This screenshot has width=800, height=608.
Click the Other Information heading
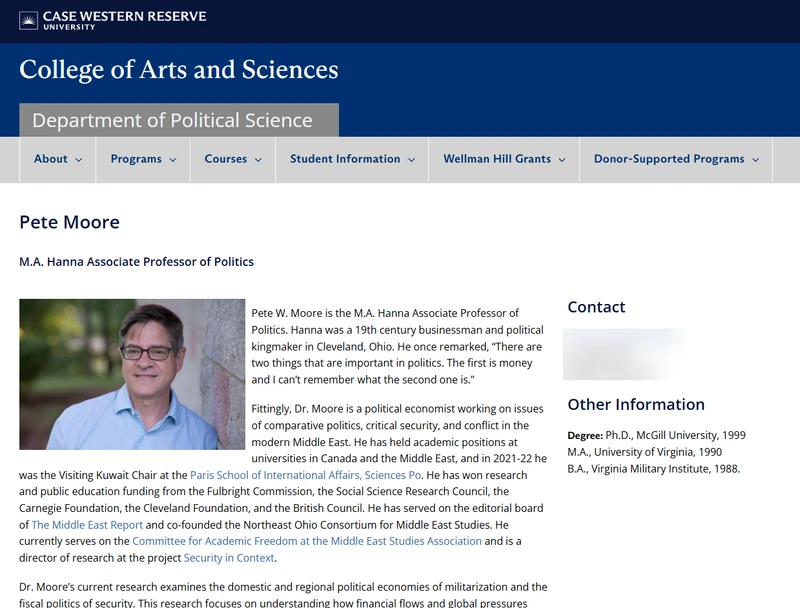click(636, 404)
